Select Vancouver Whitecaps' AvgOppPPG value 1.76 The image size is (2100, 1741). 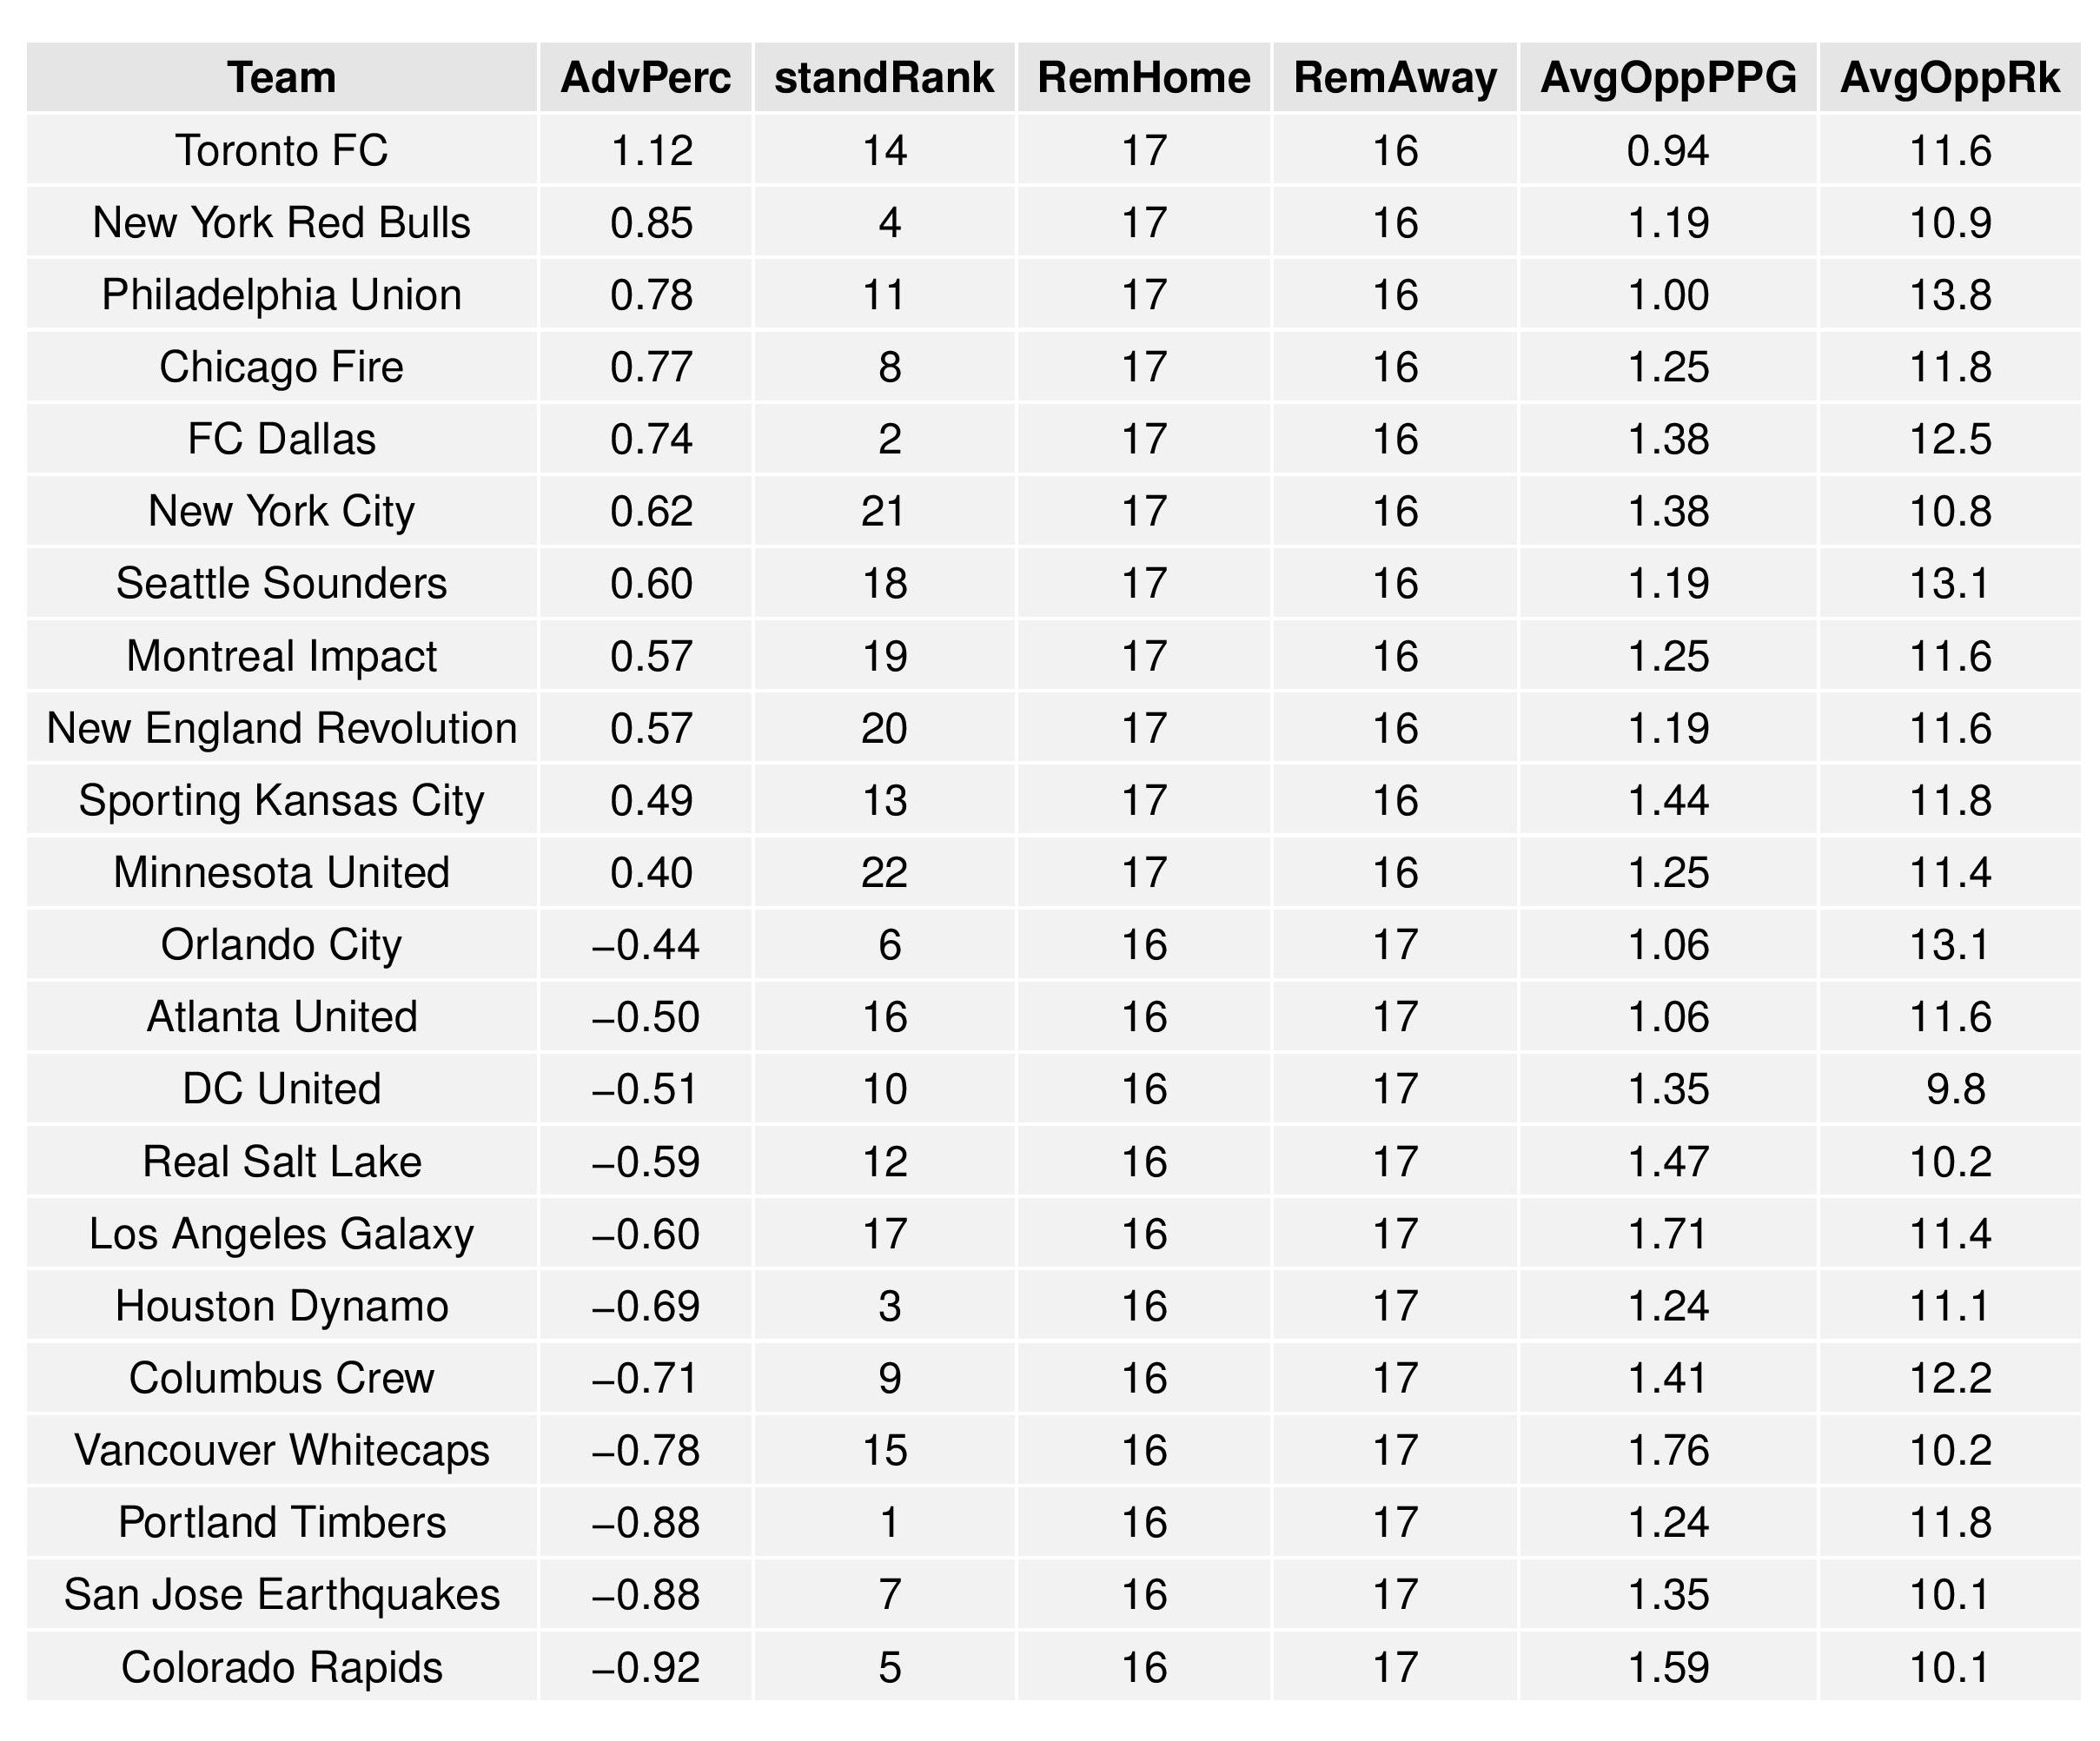pos(1668,1450)
